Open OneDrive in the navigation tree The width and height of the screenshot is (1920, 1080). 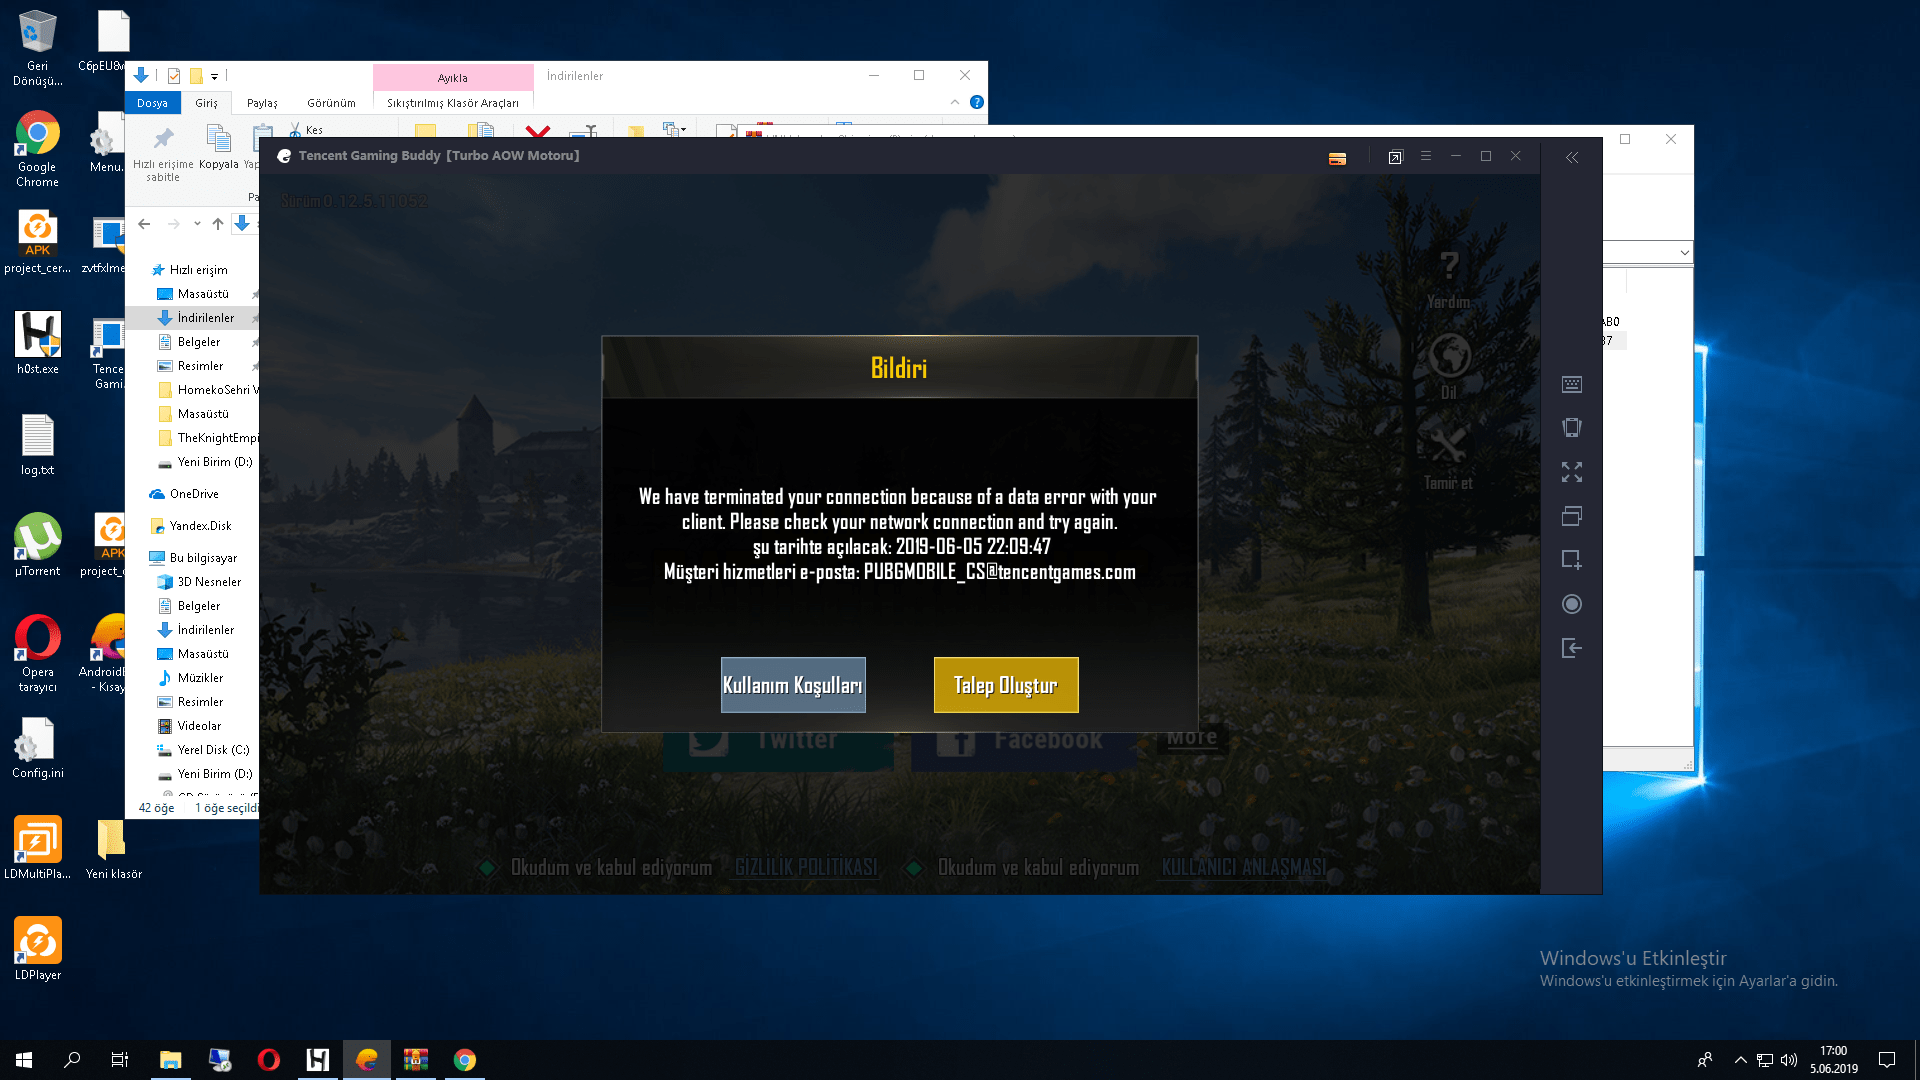(x=184, y=494)
